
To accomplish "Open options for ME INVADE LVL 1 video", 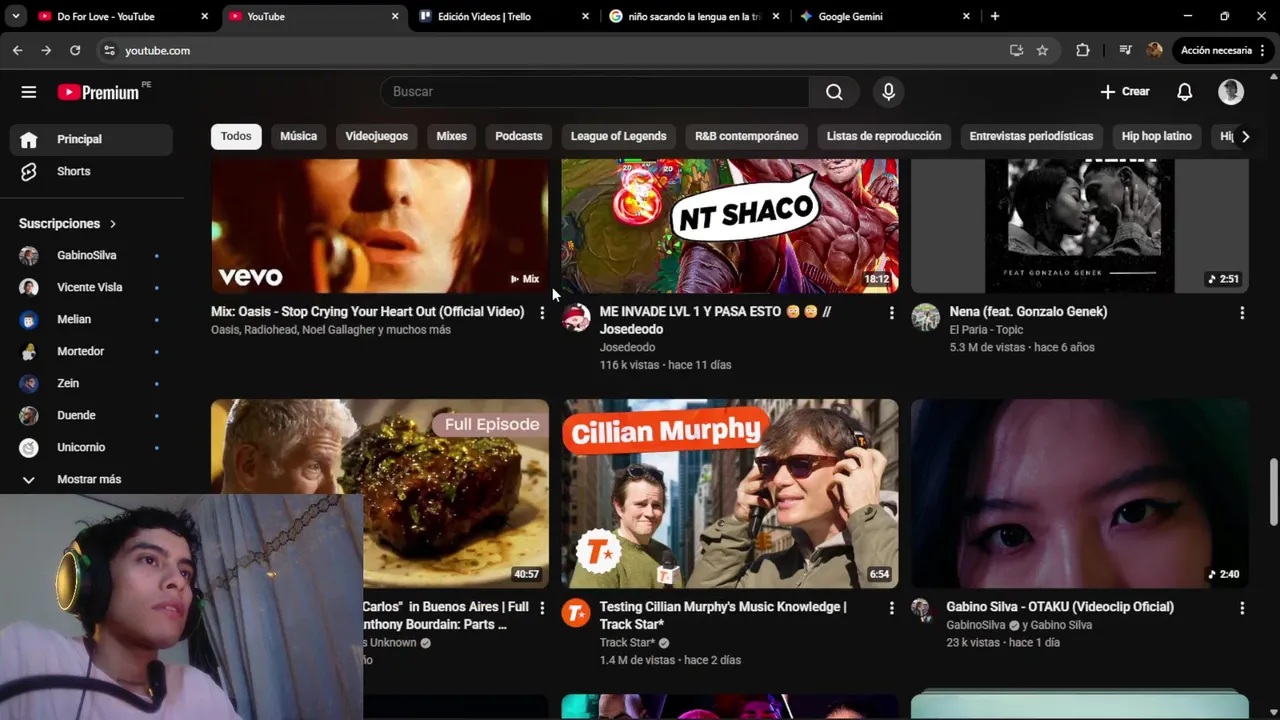I will 891,313.
